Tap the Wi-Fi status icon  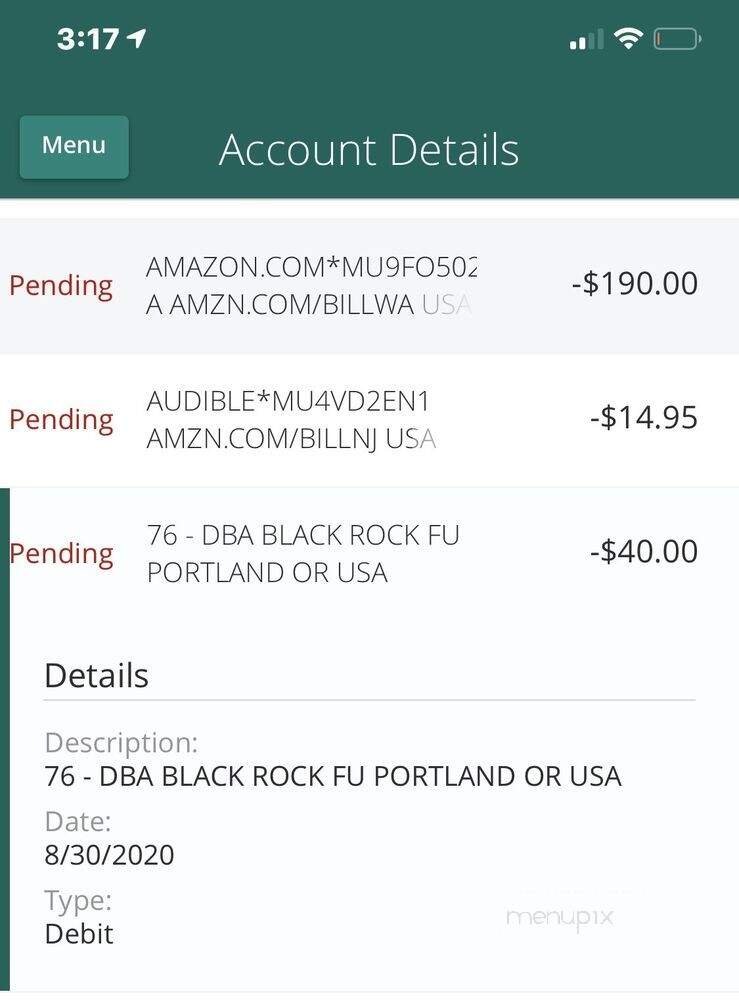tap(628, 39)
